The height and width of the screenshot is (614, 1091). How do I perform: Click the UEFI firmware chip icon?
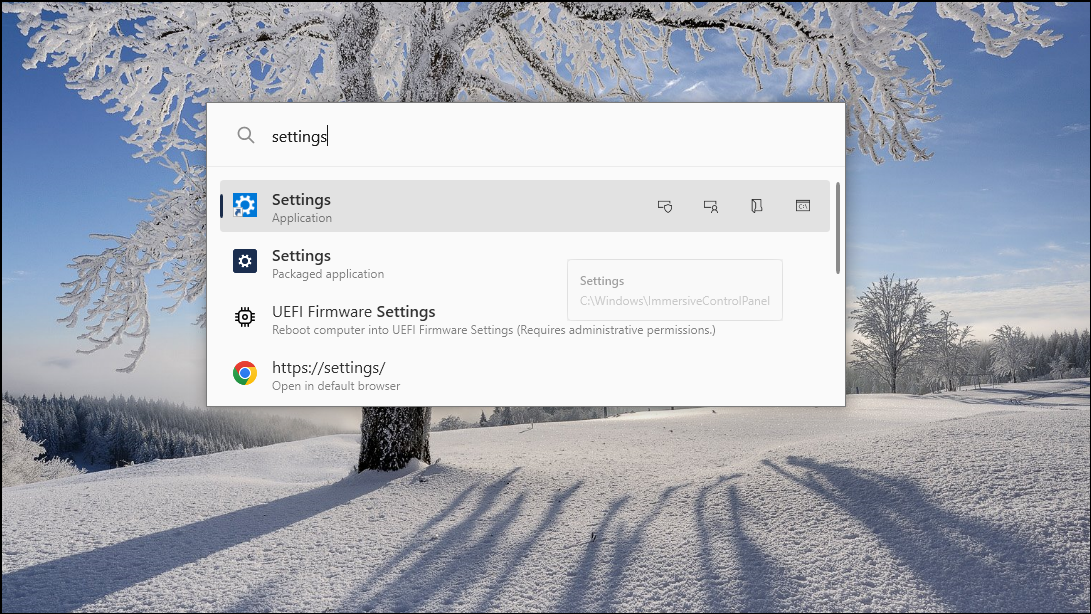[x=245, y=317]
